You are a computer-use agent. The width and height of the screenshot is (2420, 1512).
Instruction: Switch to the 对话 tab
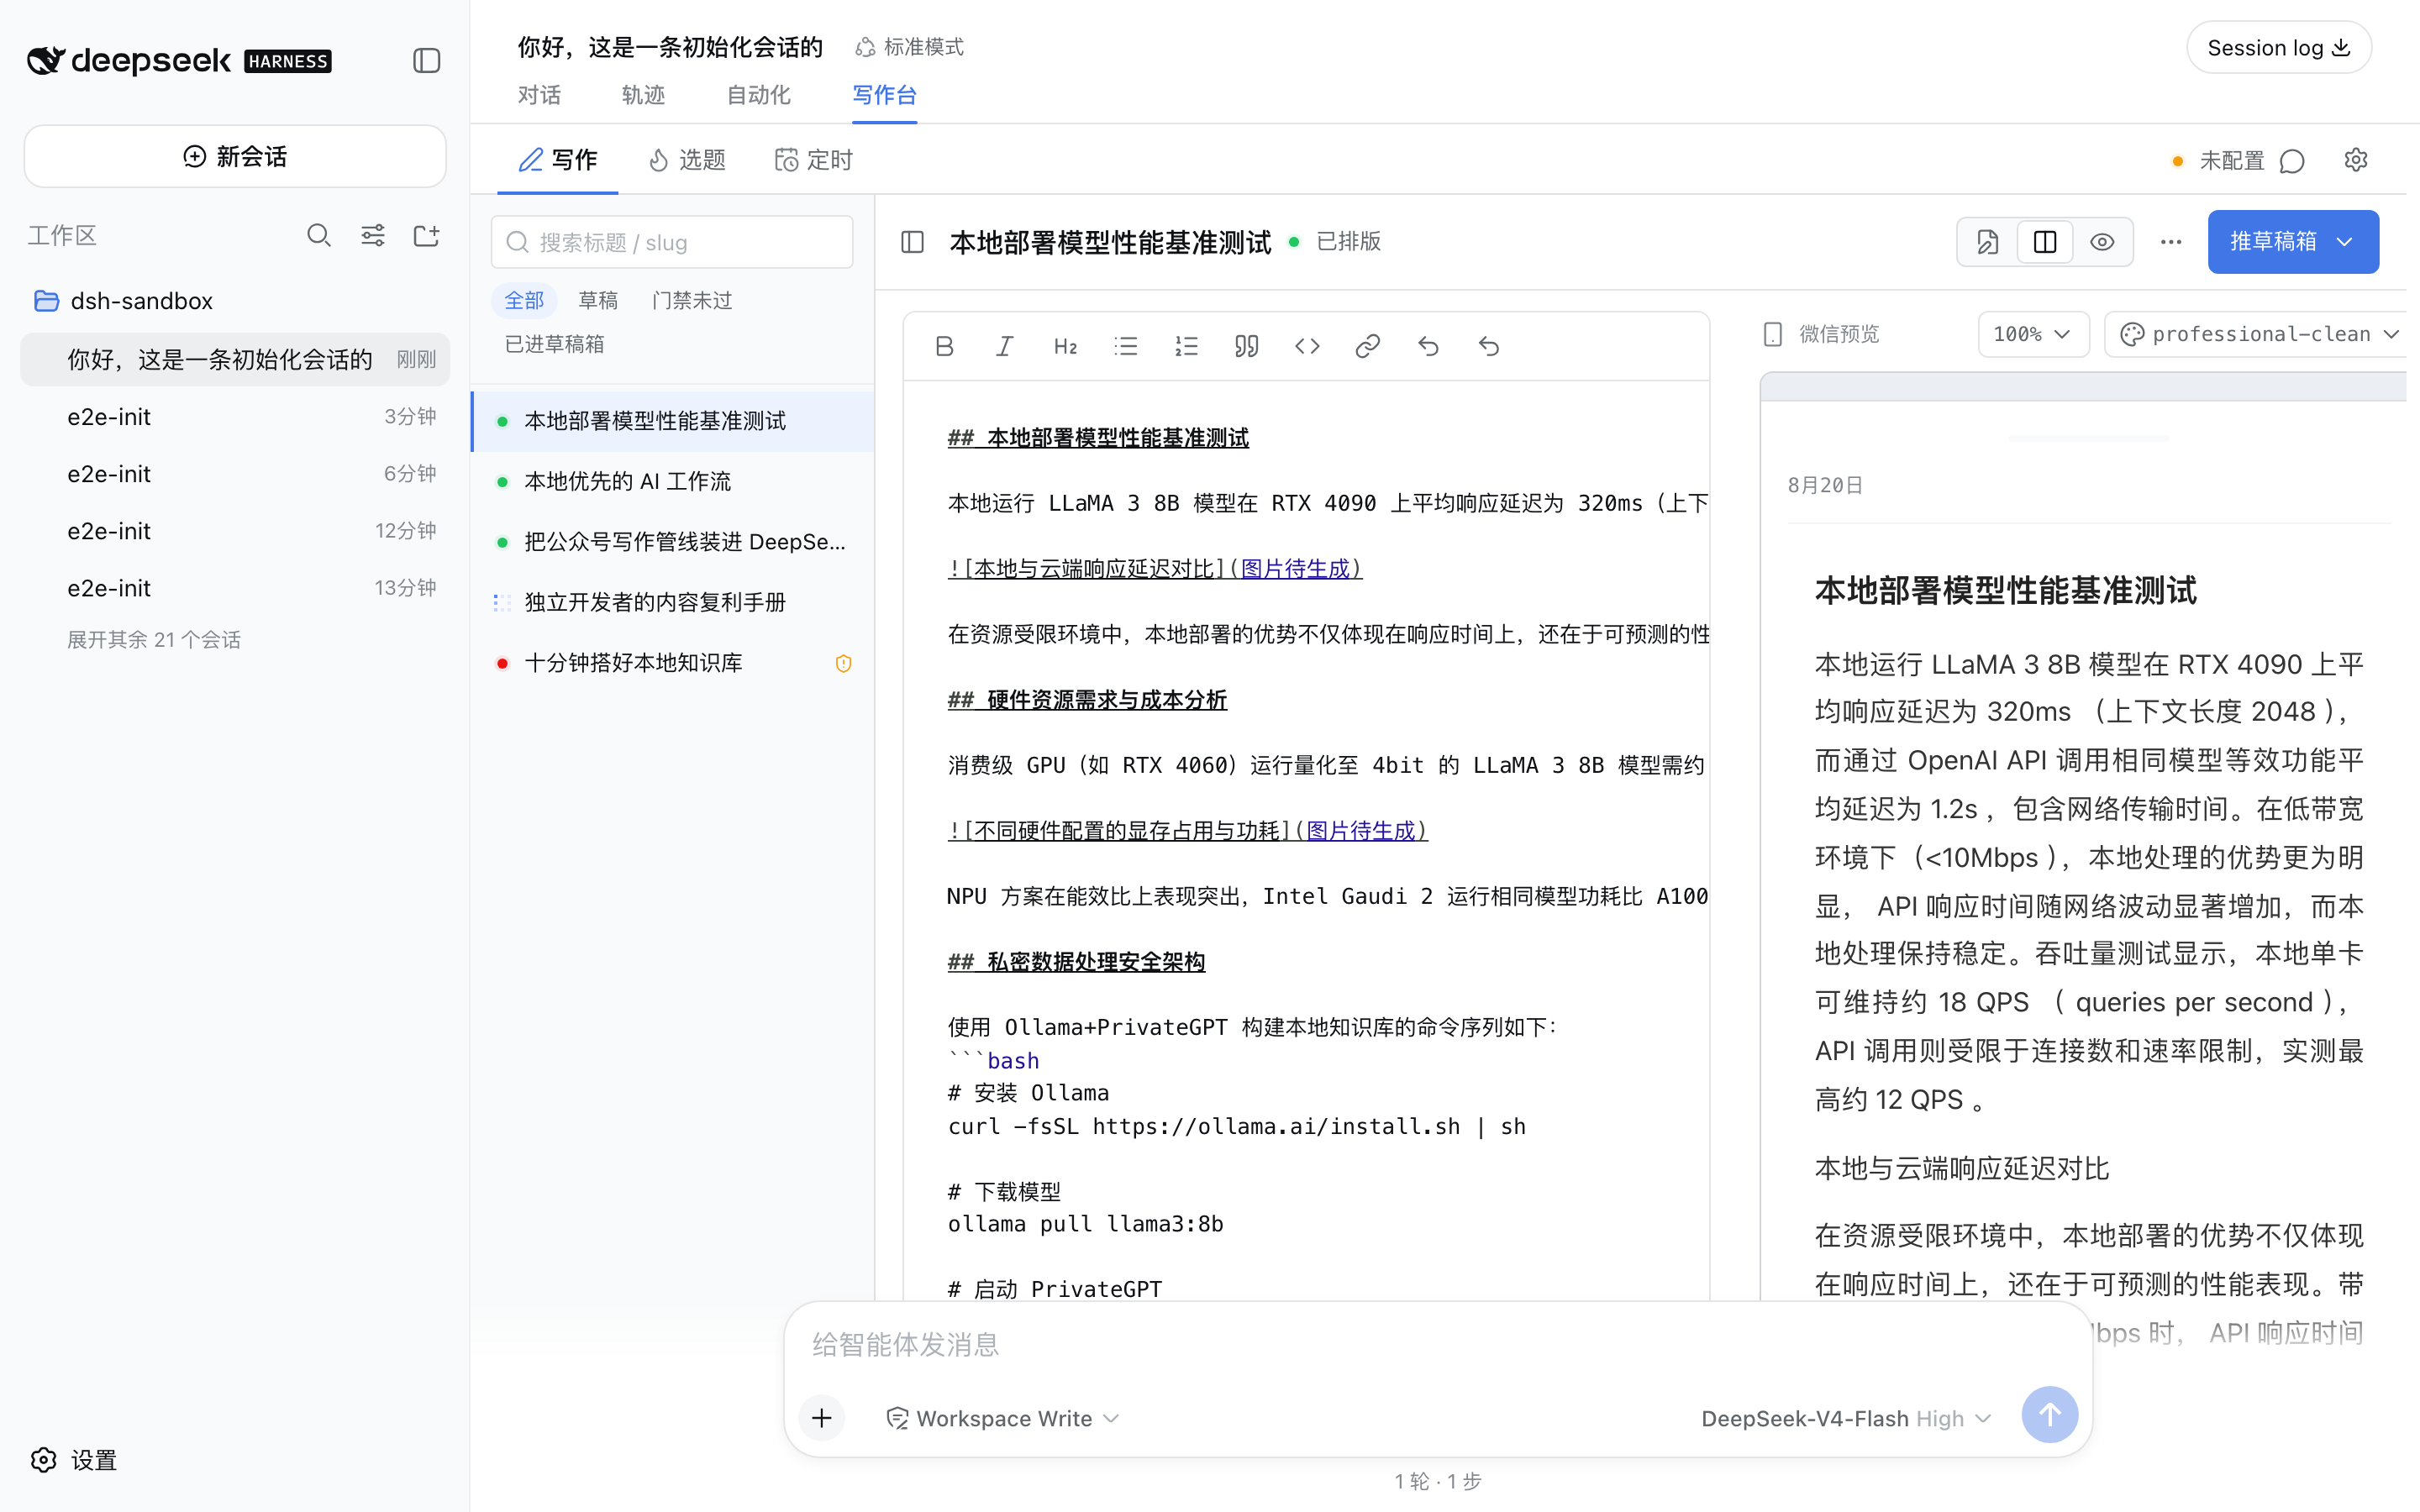(539, 95)
